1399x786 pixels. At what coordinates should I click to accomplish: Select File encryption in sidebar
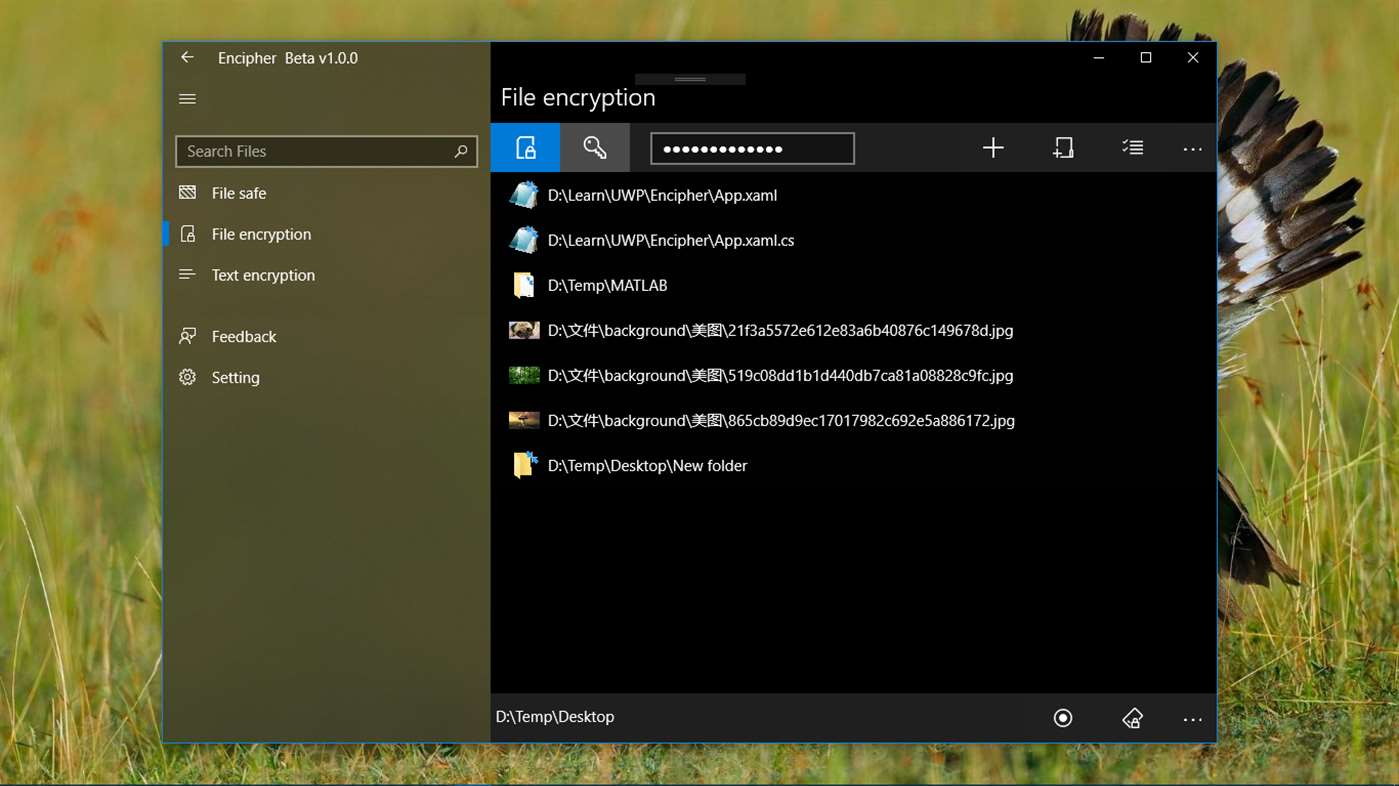click(x=326, y=234)
